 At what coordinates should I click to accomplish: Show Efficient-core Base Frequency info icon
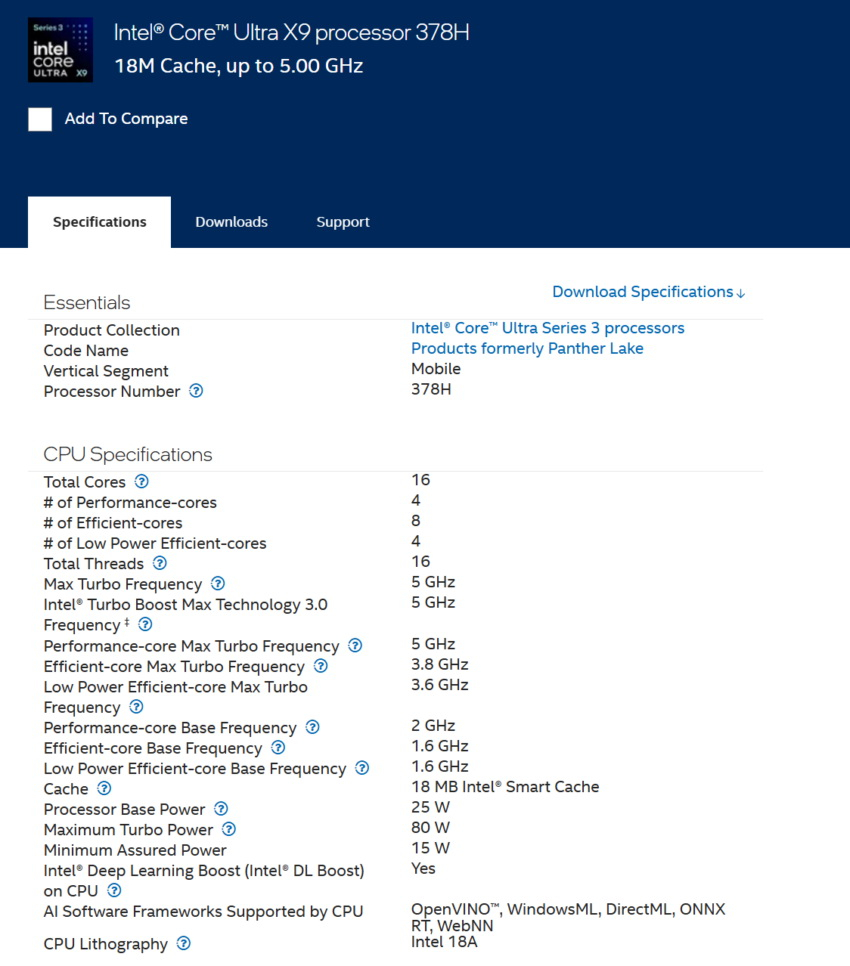pyautogui.click(x=278, y=748)
